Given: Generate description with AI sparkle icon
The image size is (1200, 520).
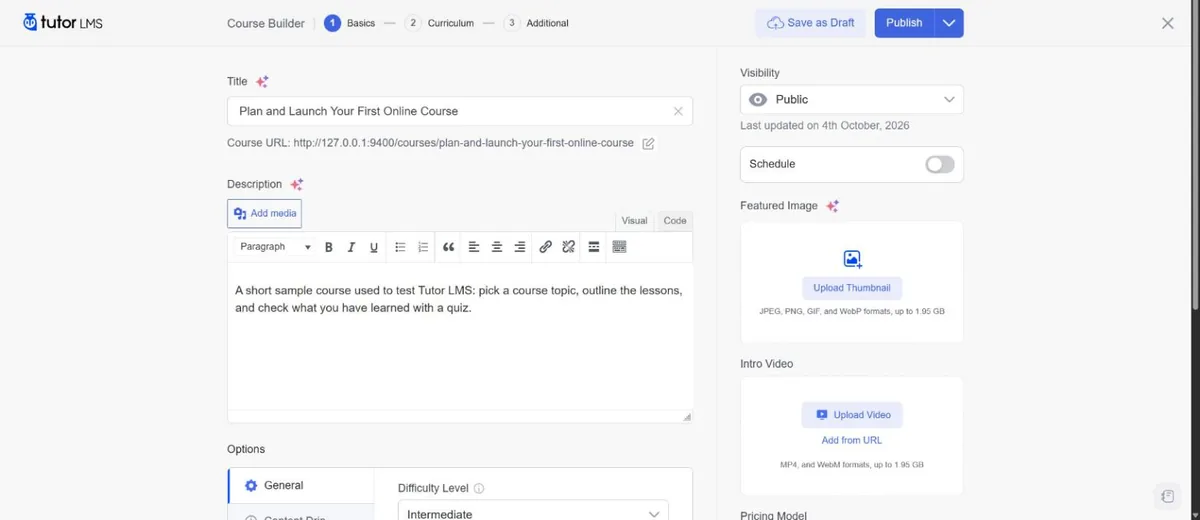Looking at the screenshot, I should 296,184.
